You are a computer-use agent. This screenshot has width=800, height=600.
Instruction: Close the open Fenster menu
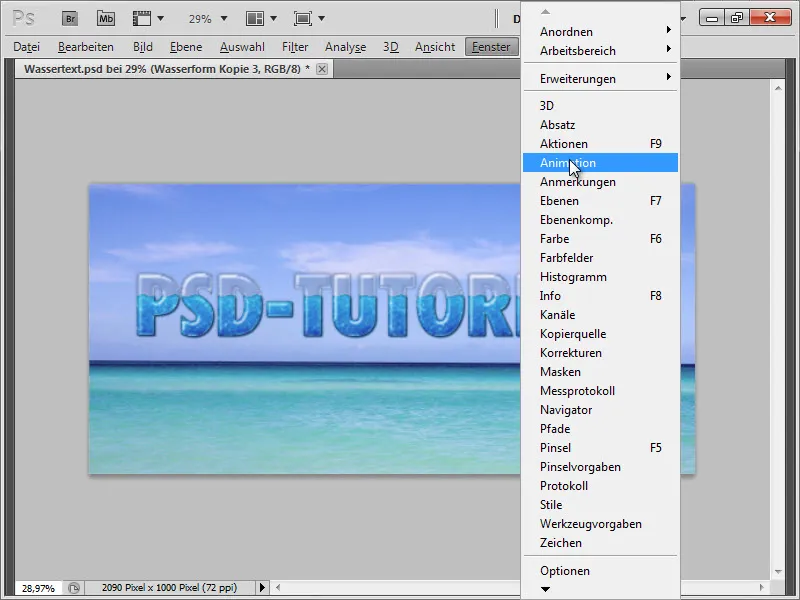click(x=491, y=47)
